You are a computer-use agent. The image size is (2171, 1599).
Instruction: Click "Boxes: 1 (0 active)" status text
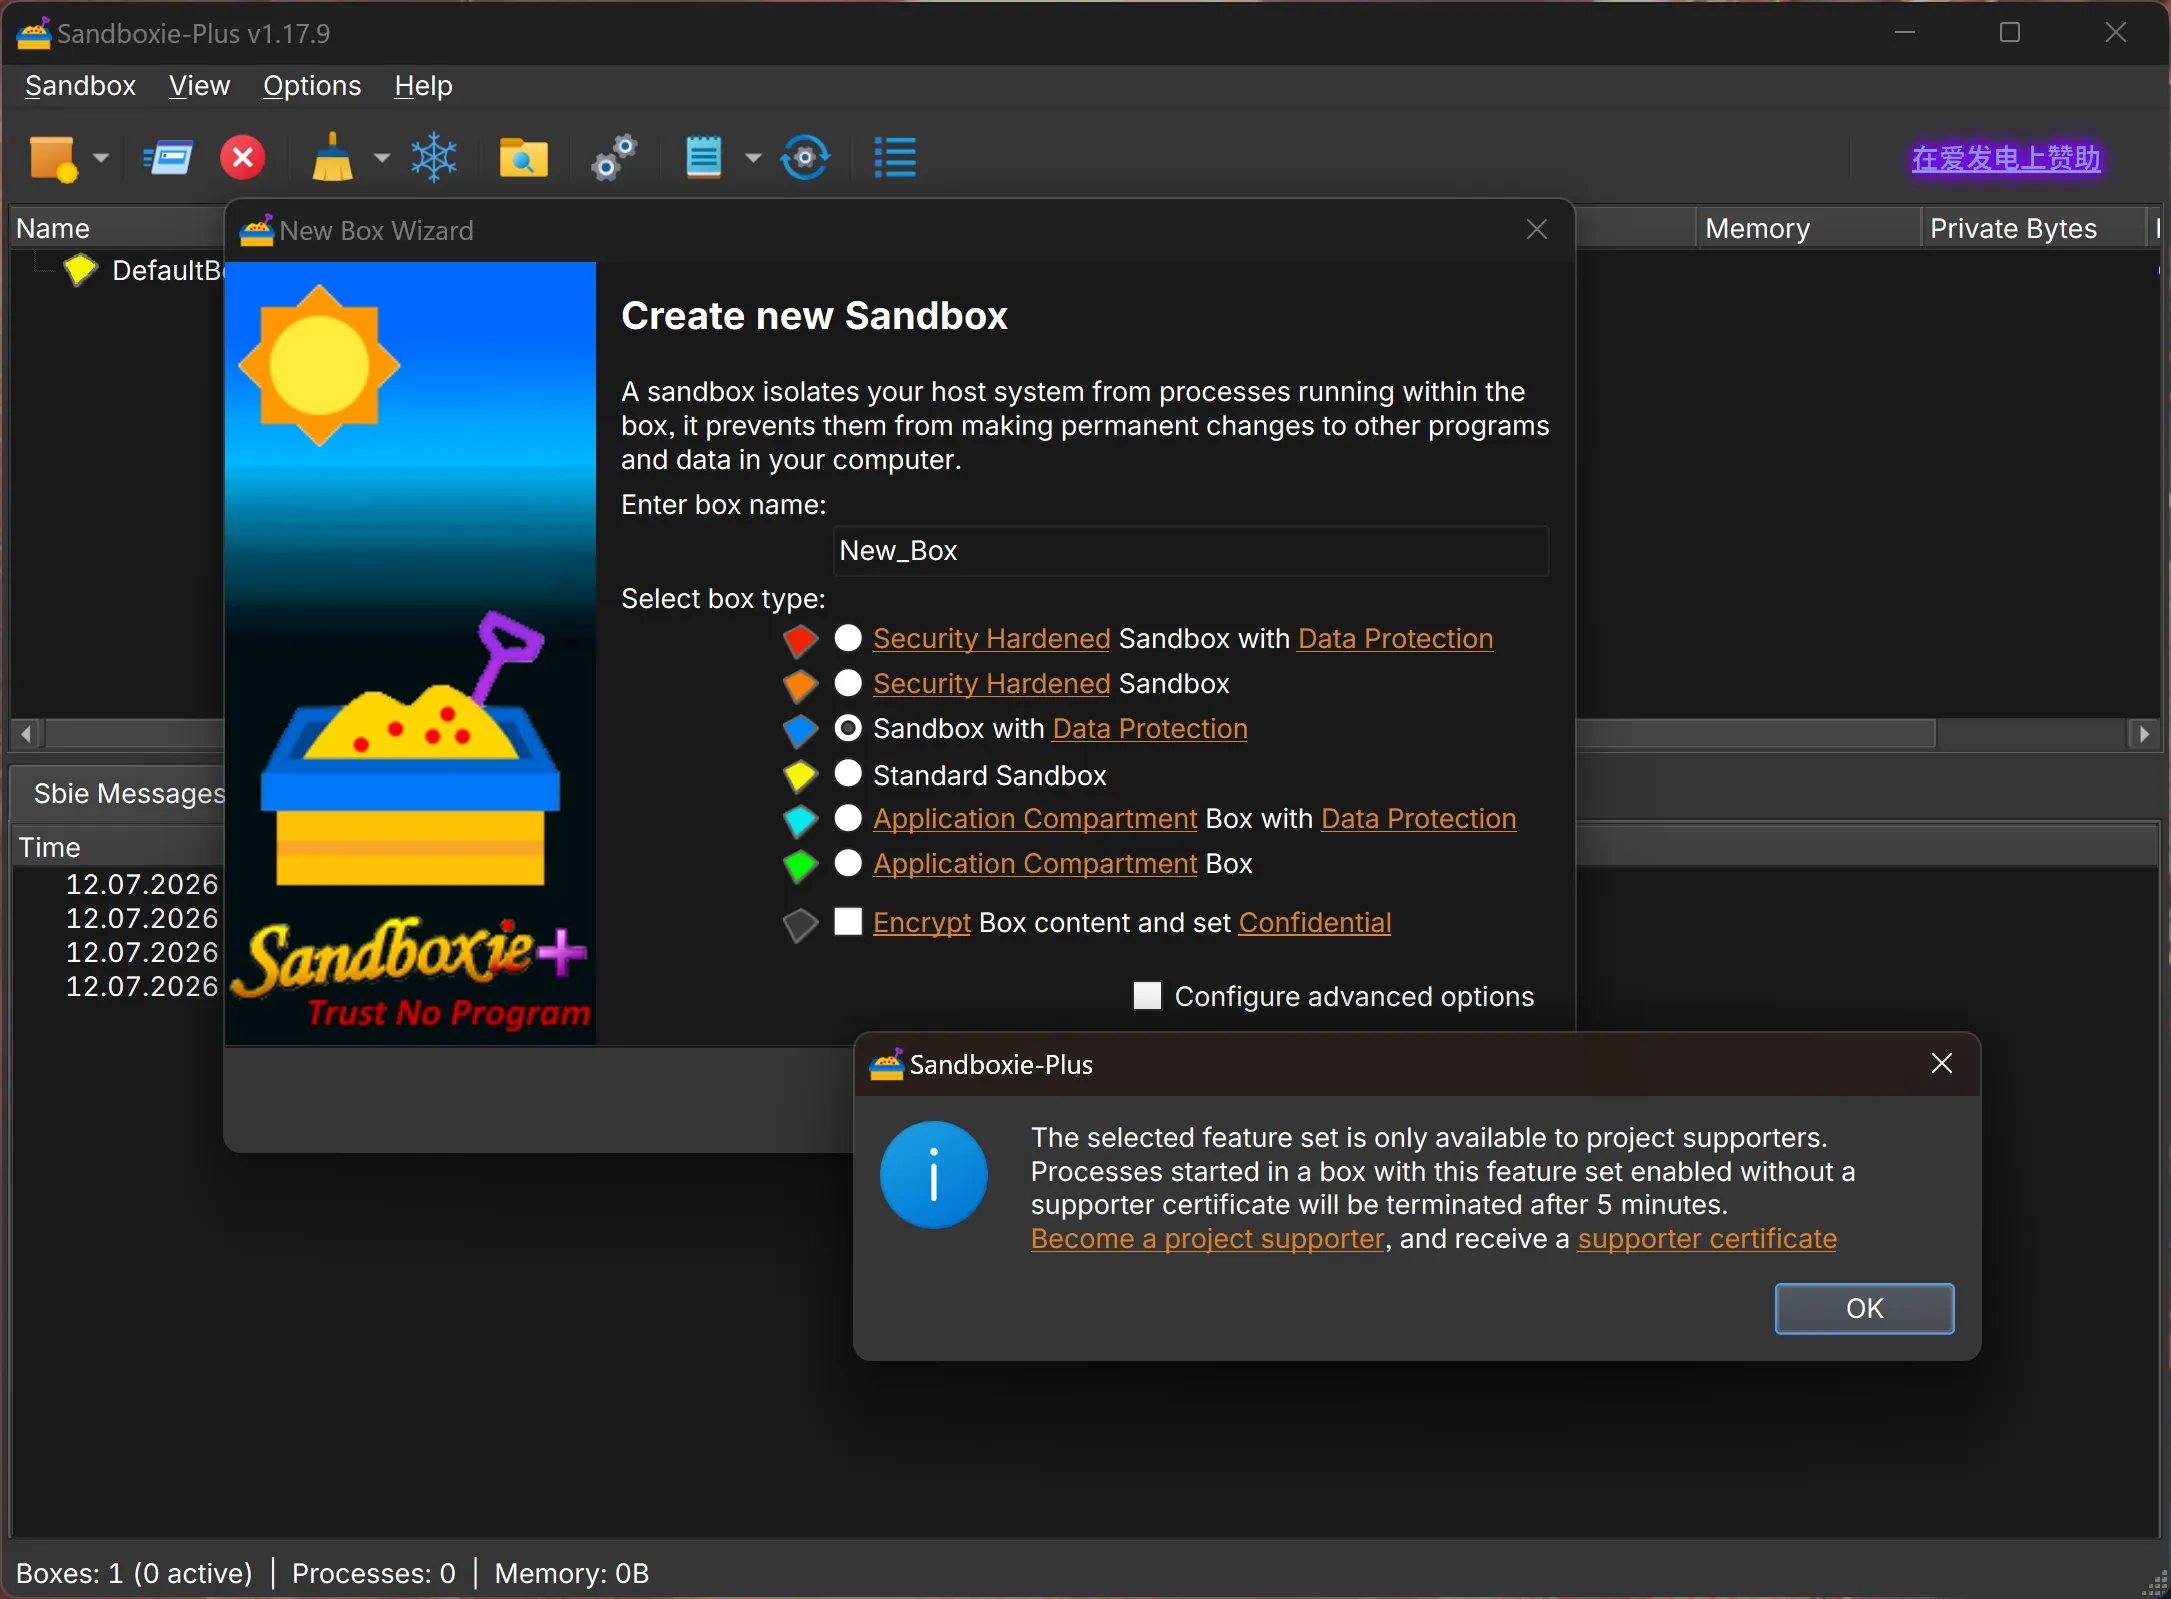point(134,1573)
